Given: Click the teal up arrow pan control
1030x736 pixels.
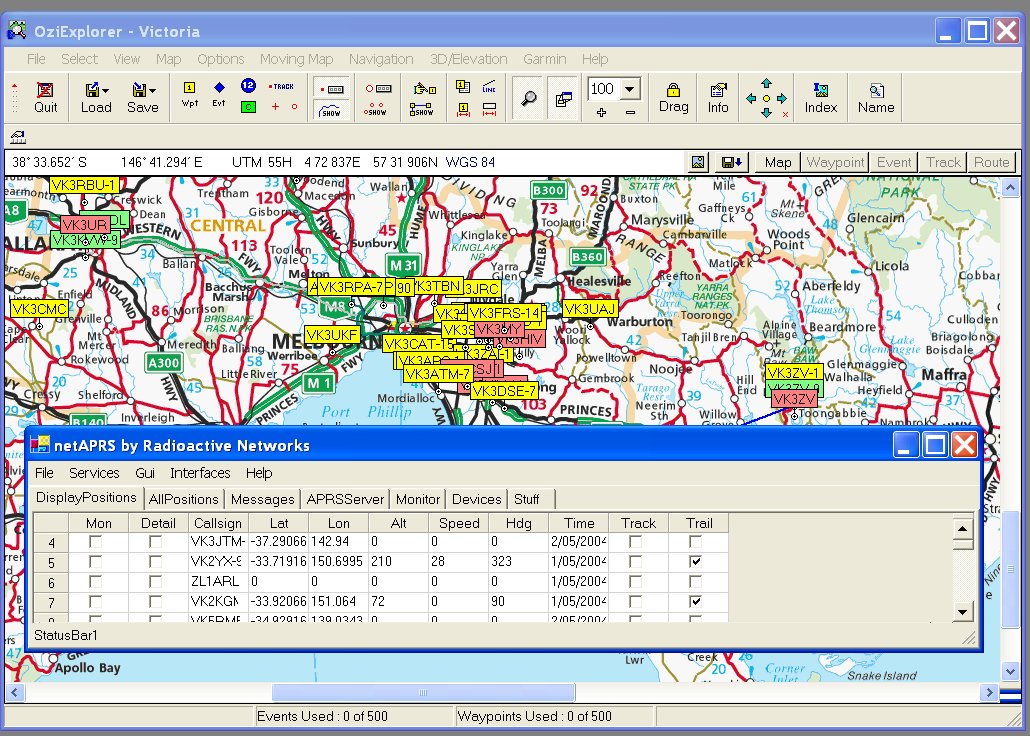Looking at the screenshot, I should [x=767, y=83].
